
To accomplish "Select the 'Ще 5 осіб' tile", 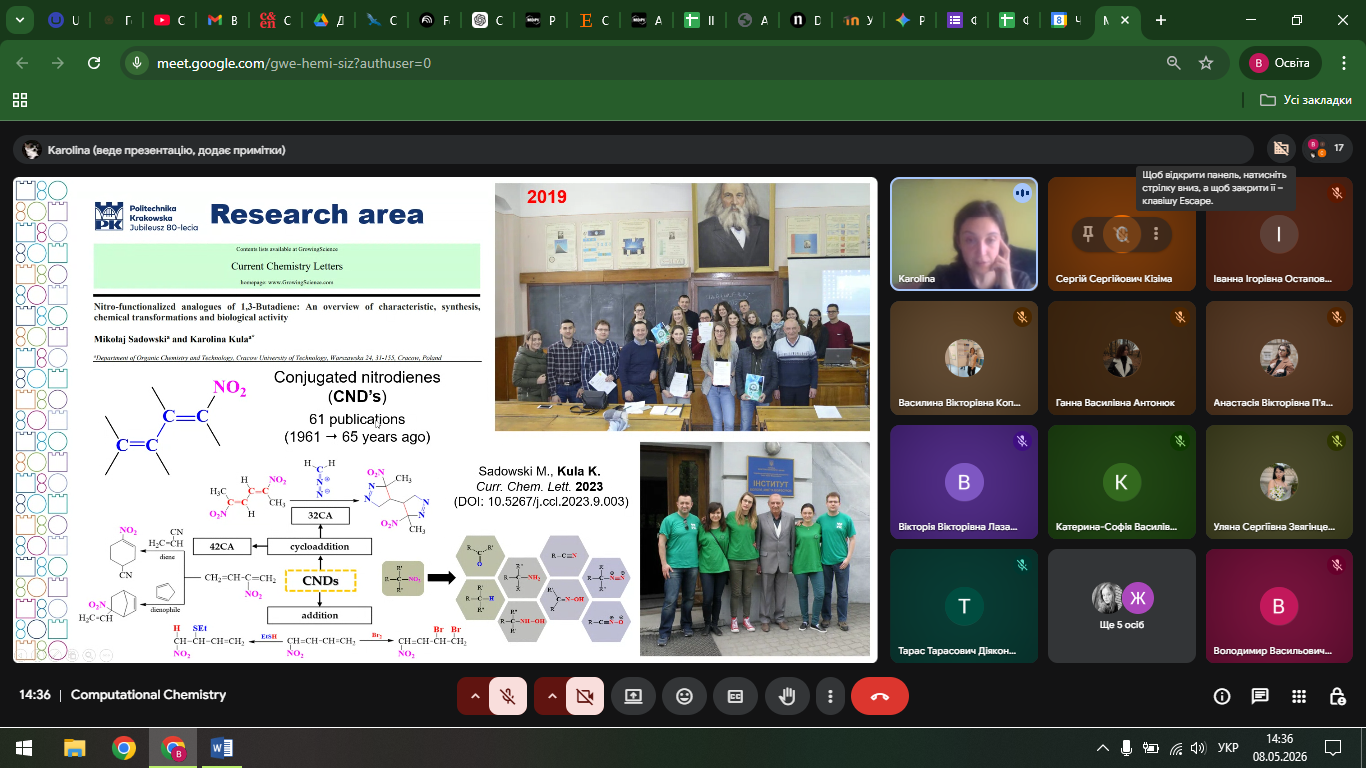I will 1122,606.
